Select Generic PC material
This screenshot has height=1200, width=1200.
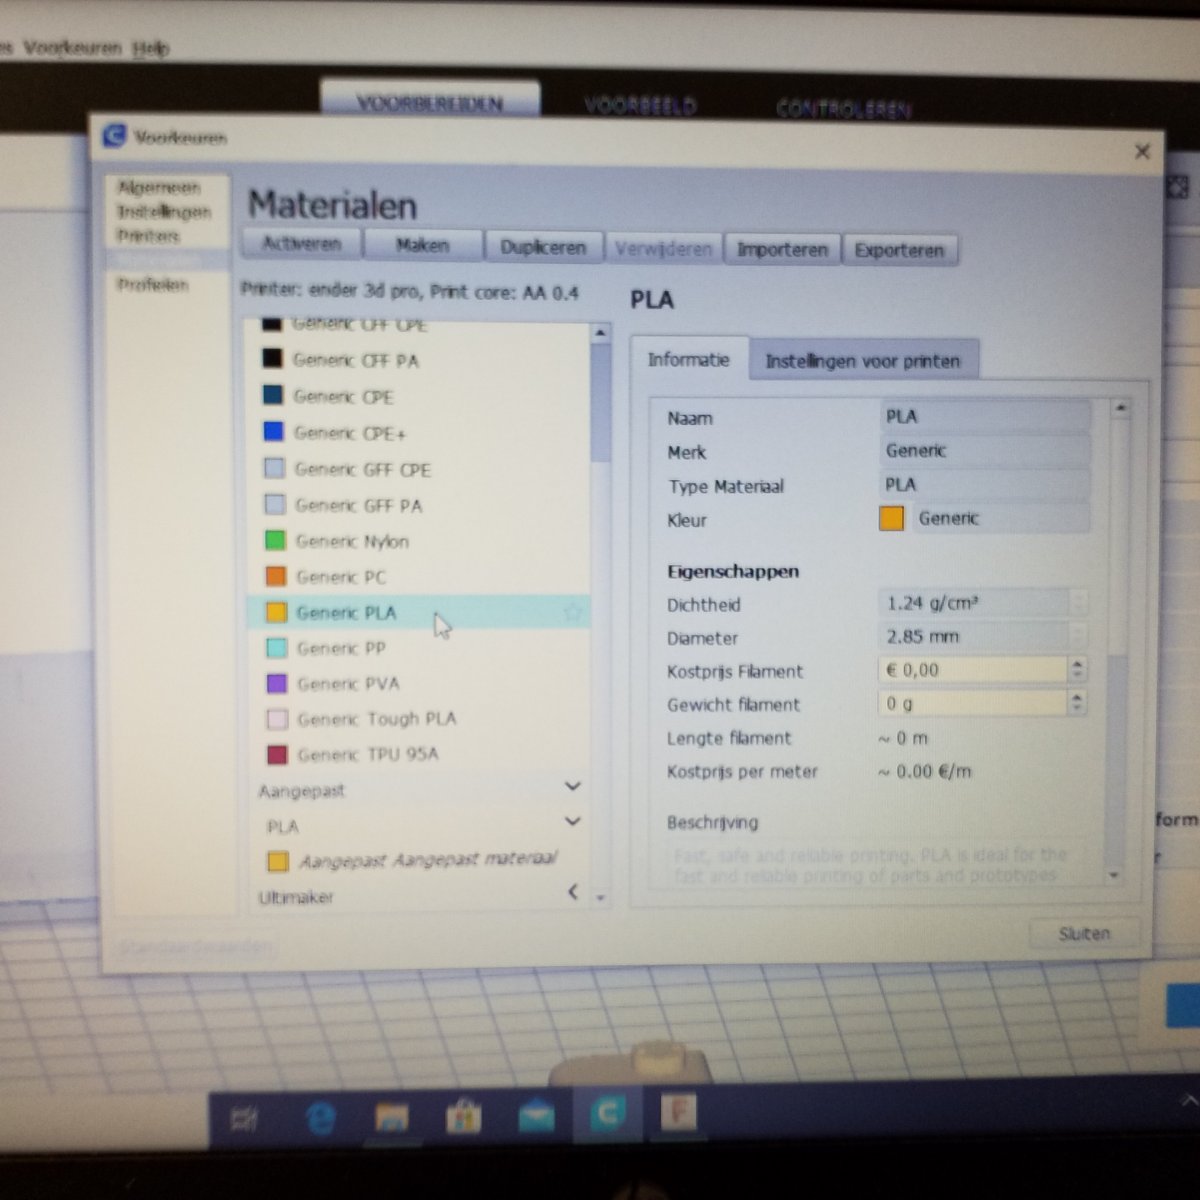(x=418, y=577)
